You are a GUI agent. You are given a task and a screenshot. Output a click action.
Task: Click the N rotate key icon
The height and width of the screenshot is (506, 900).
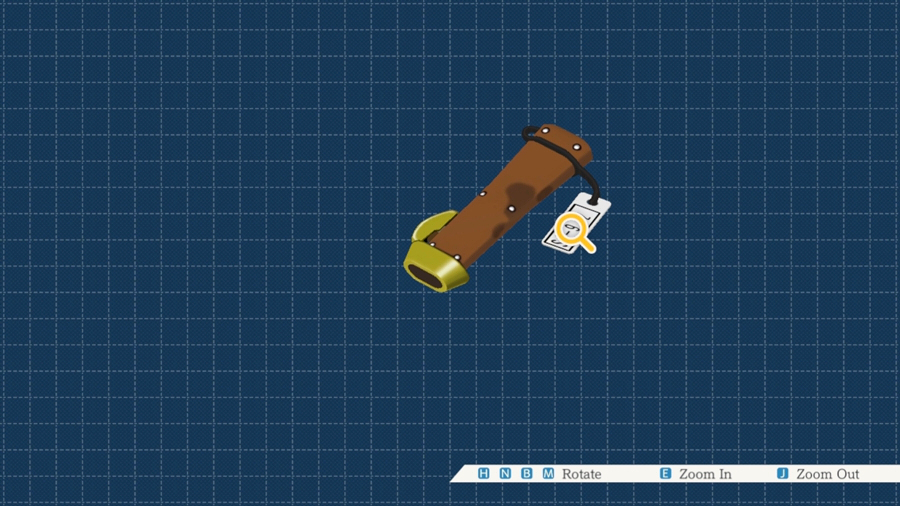point(505,473)
